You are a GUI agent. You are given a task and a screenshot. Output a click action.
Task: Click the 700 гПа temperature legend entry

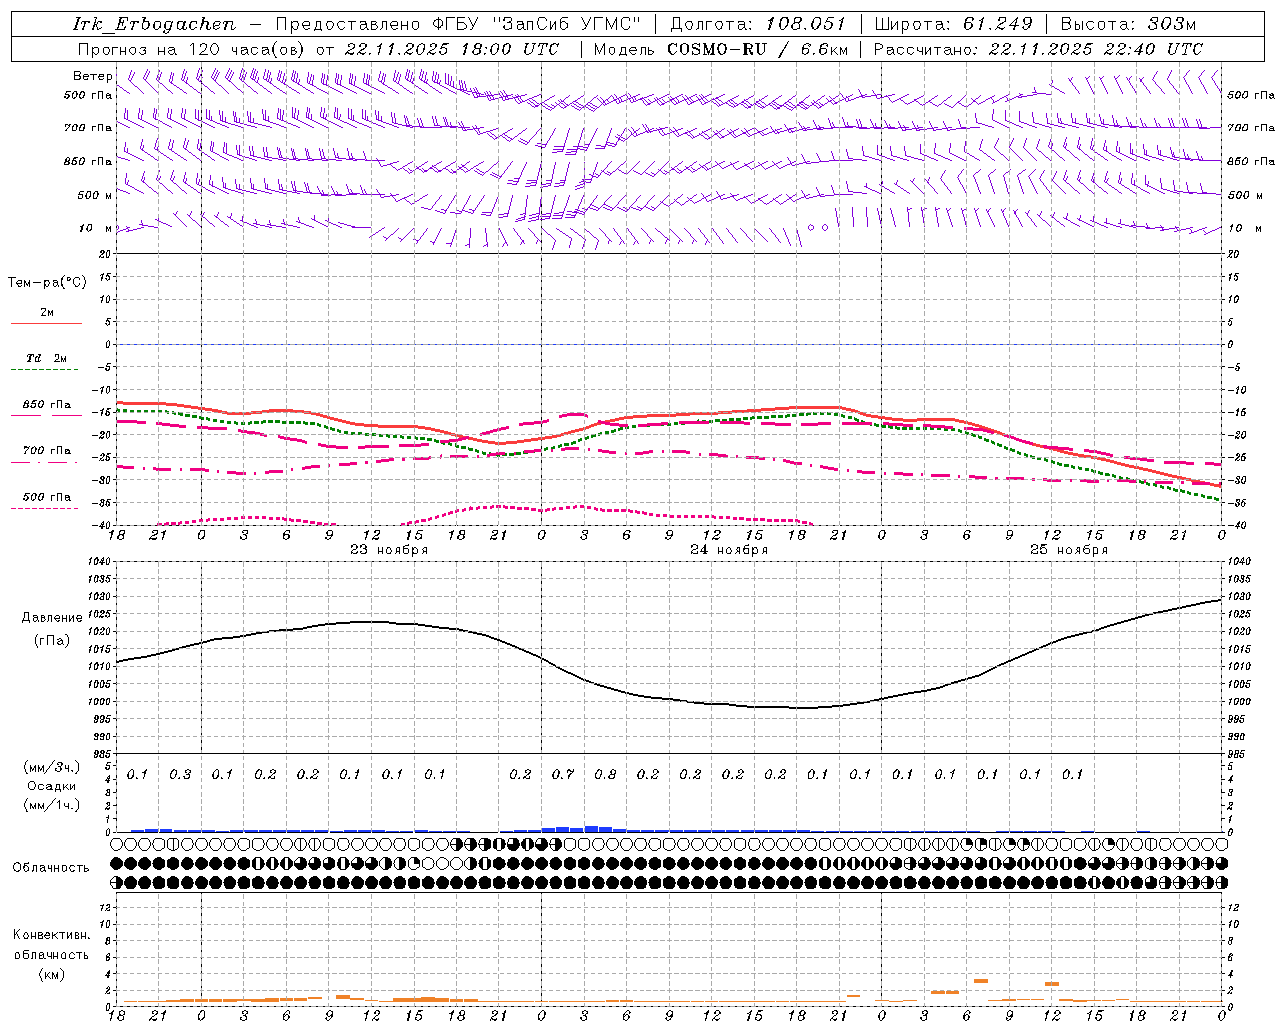tap(47, 451)
